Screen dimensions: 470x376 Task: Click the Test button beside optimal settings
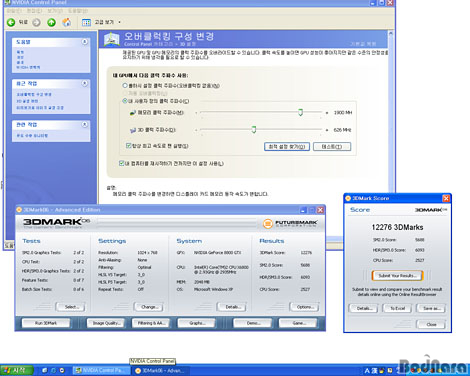coord(332,147)
